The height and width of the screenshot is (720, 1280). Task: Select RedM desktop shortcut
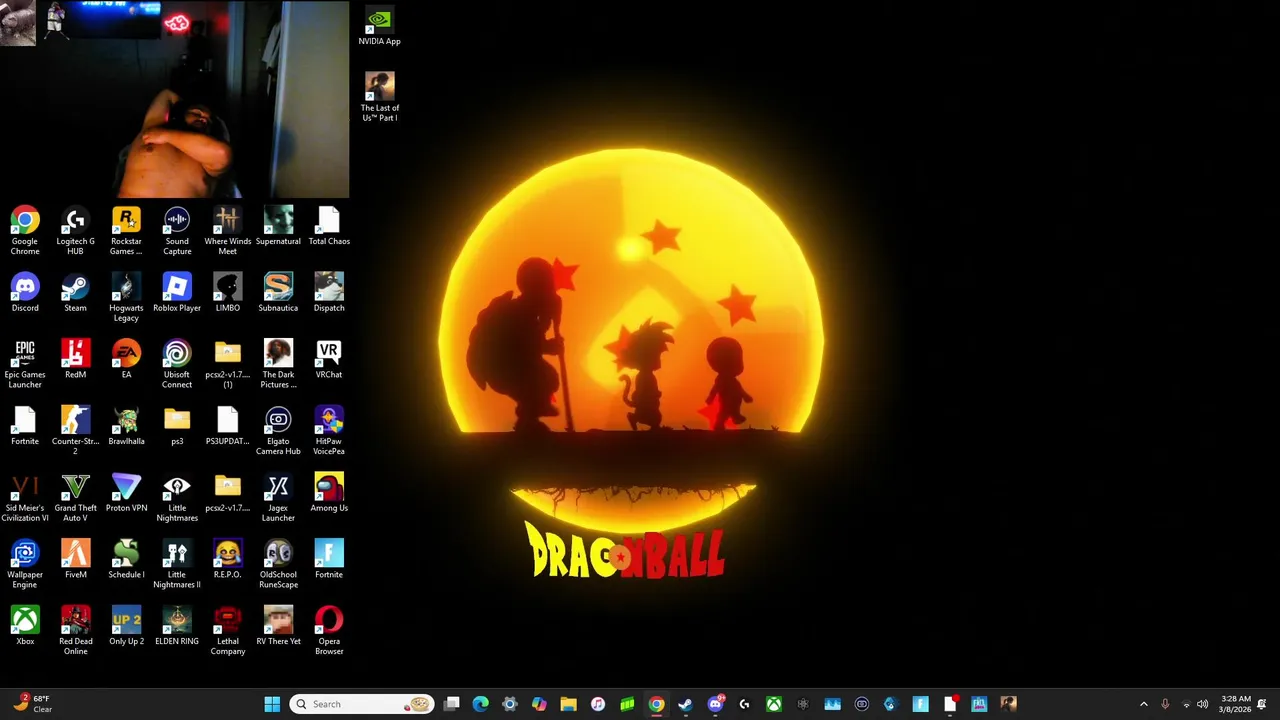75,360
